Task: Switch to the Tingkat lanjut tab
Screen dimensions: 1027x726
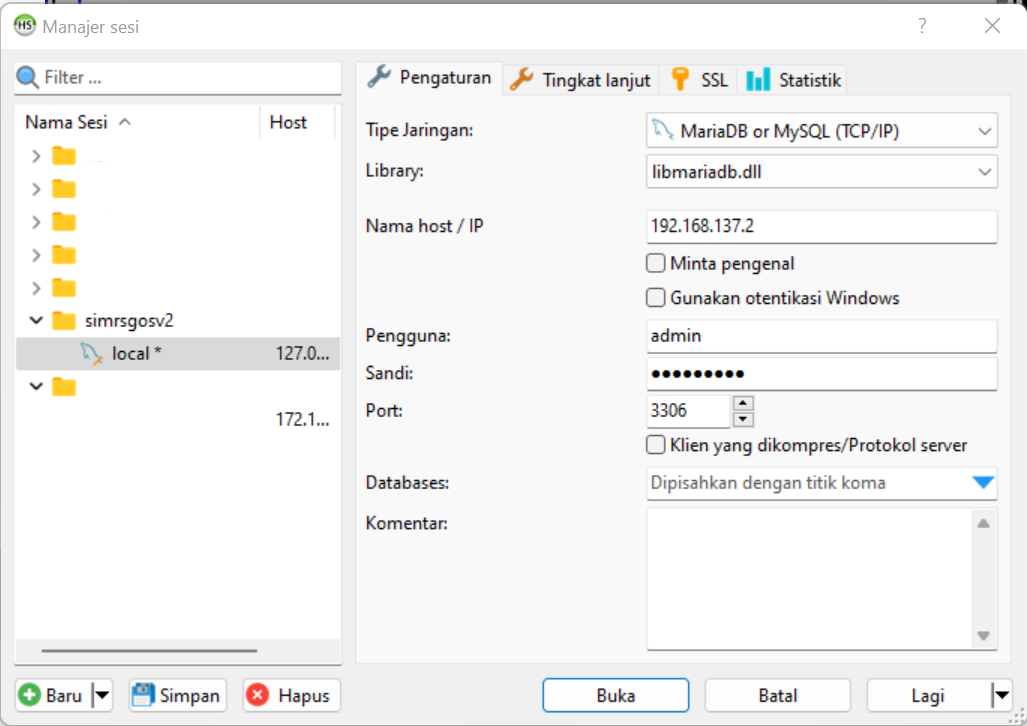Action: tap(582, 80)
